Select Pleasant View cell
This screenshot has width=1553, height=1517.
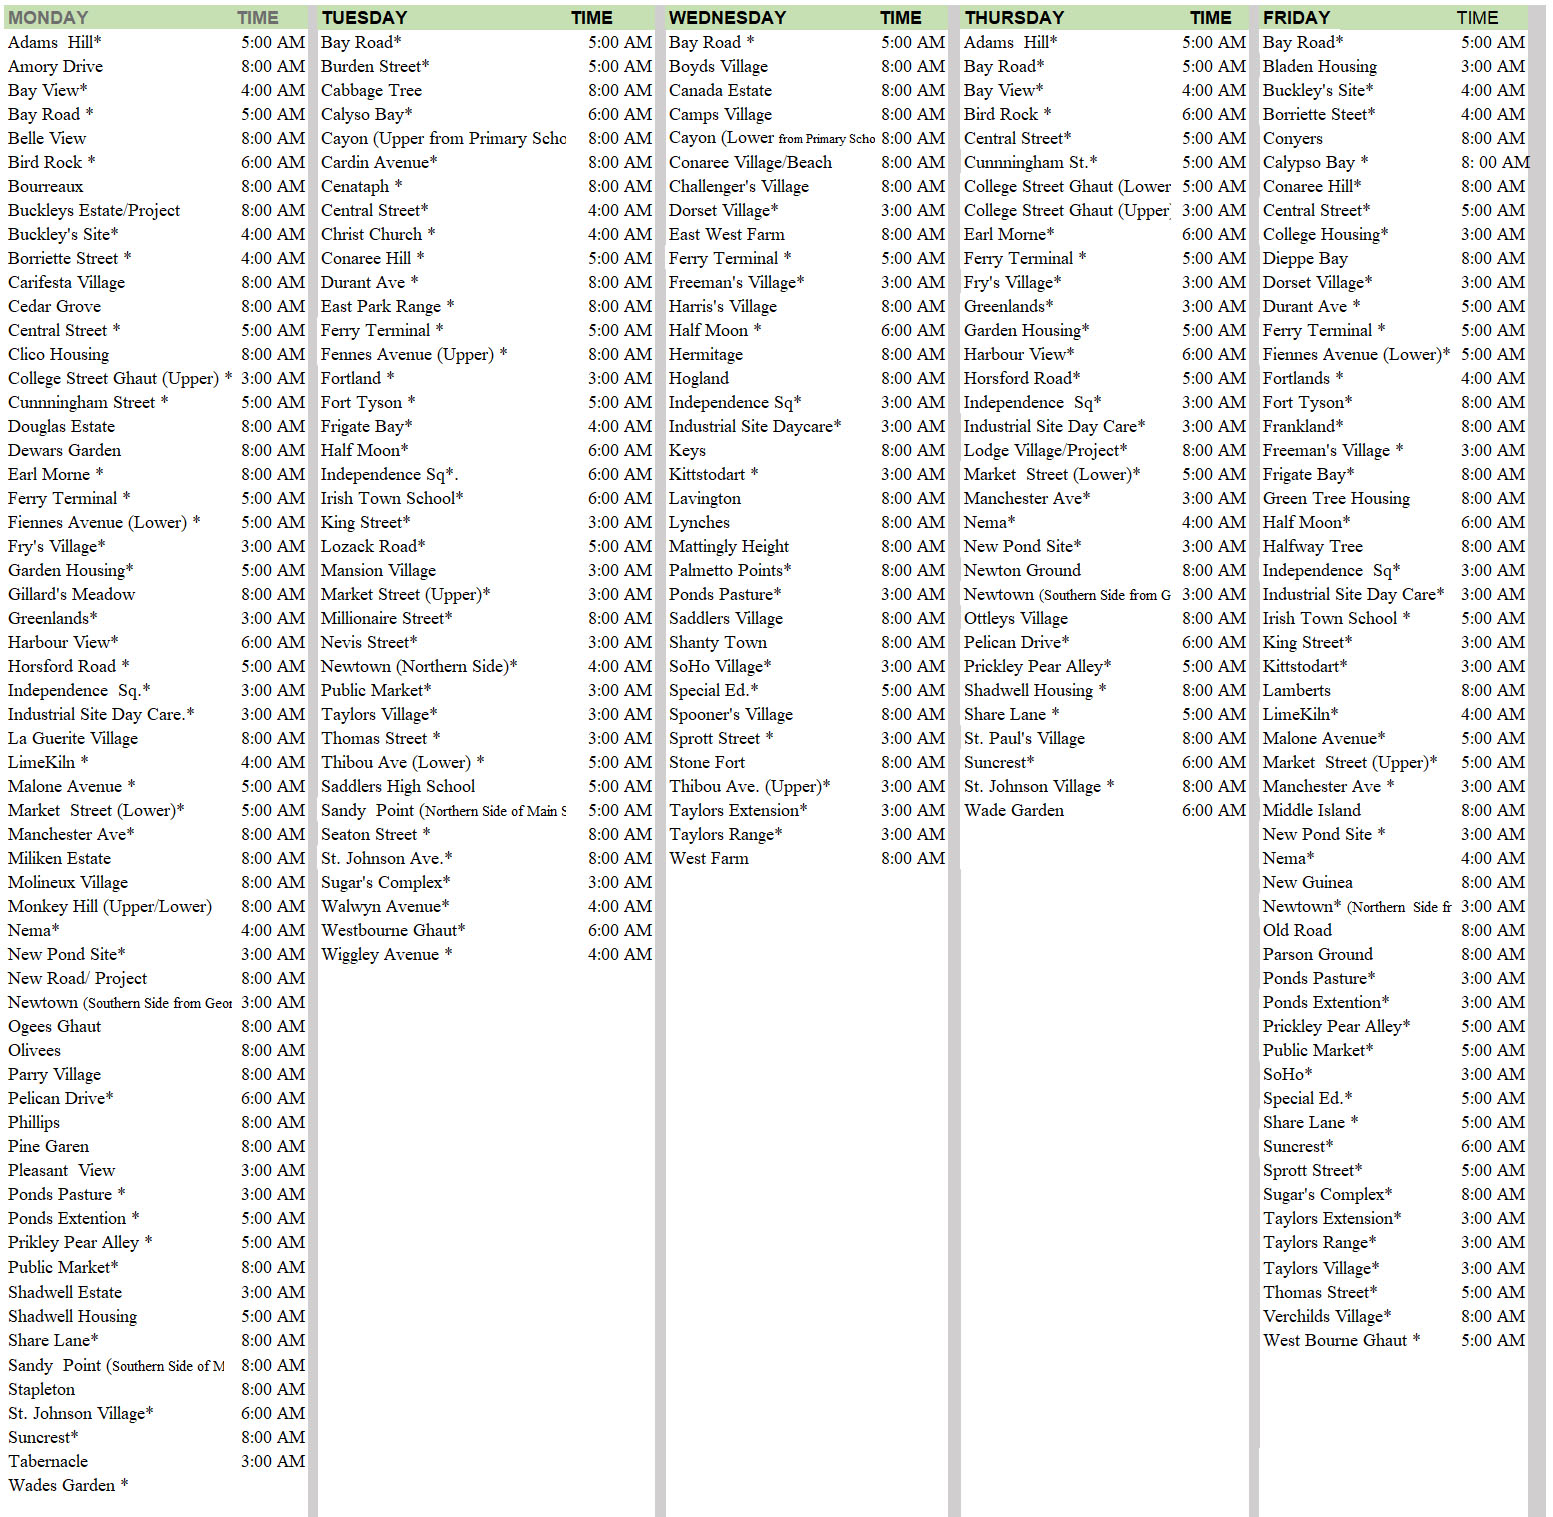point(61,1170)
